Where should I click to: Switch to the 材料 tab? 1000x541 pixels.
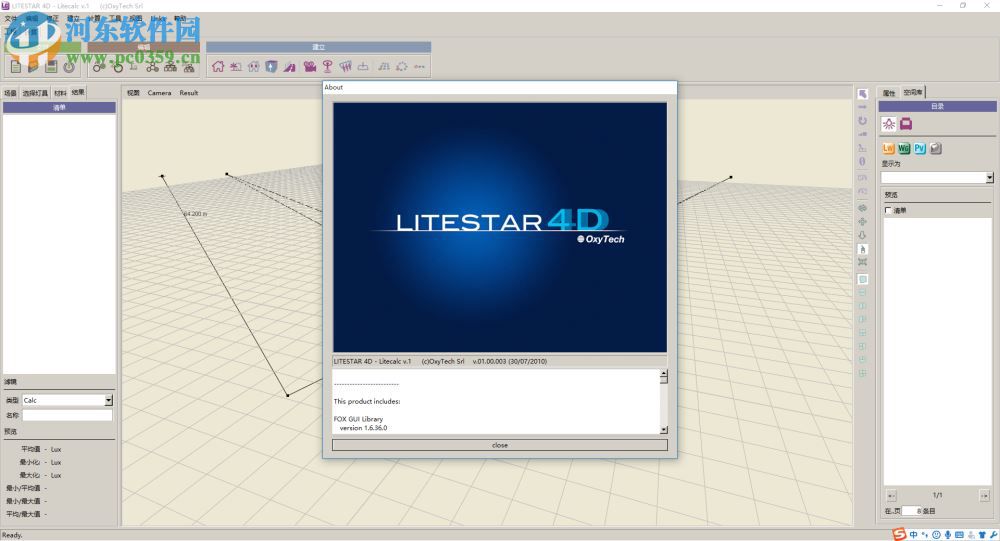tap(60, 93)
